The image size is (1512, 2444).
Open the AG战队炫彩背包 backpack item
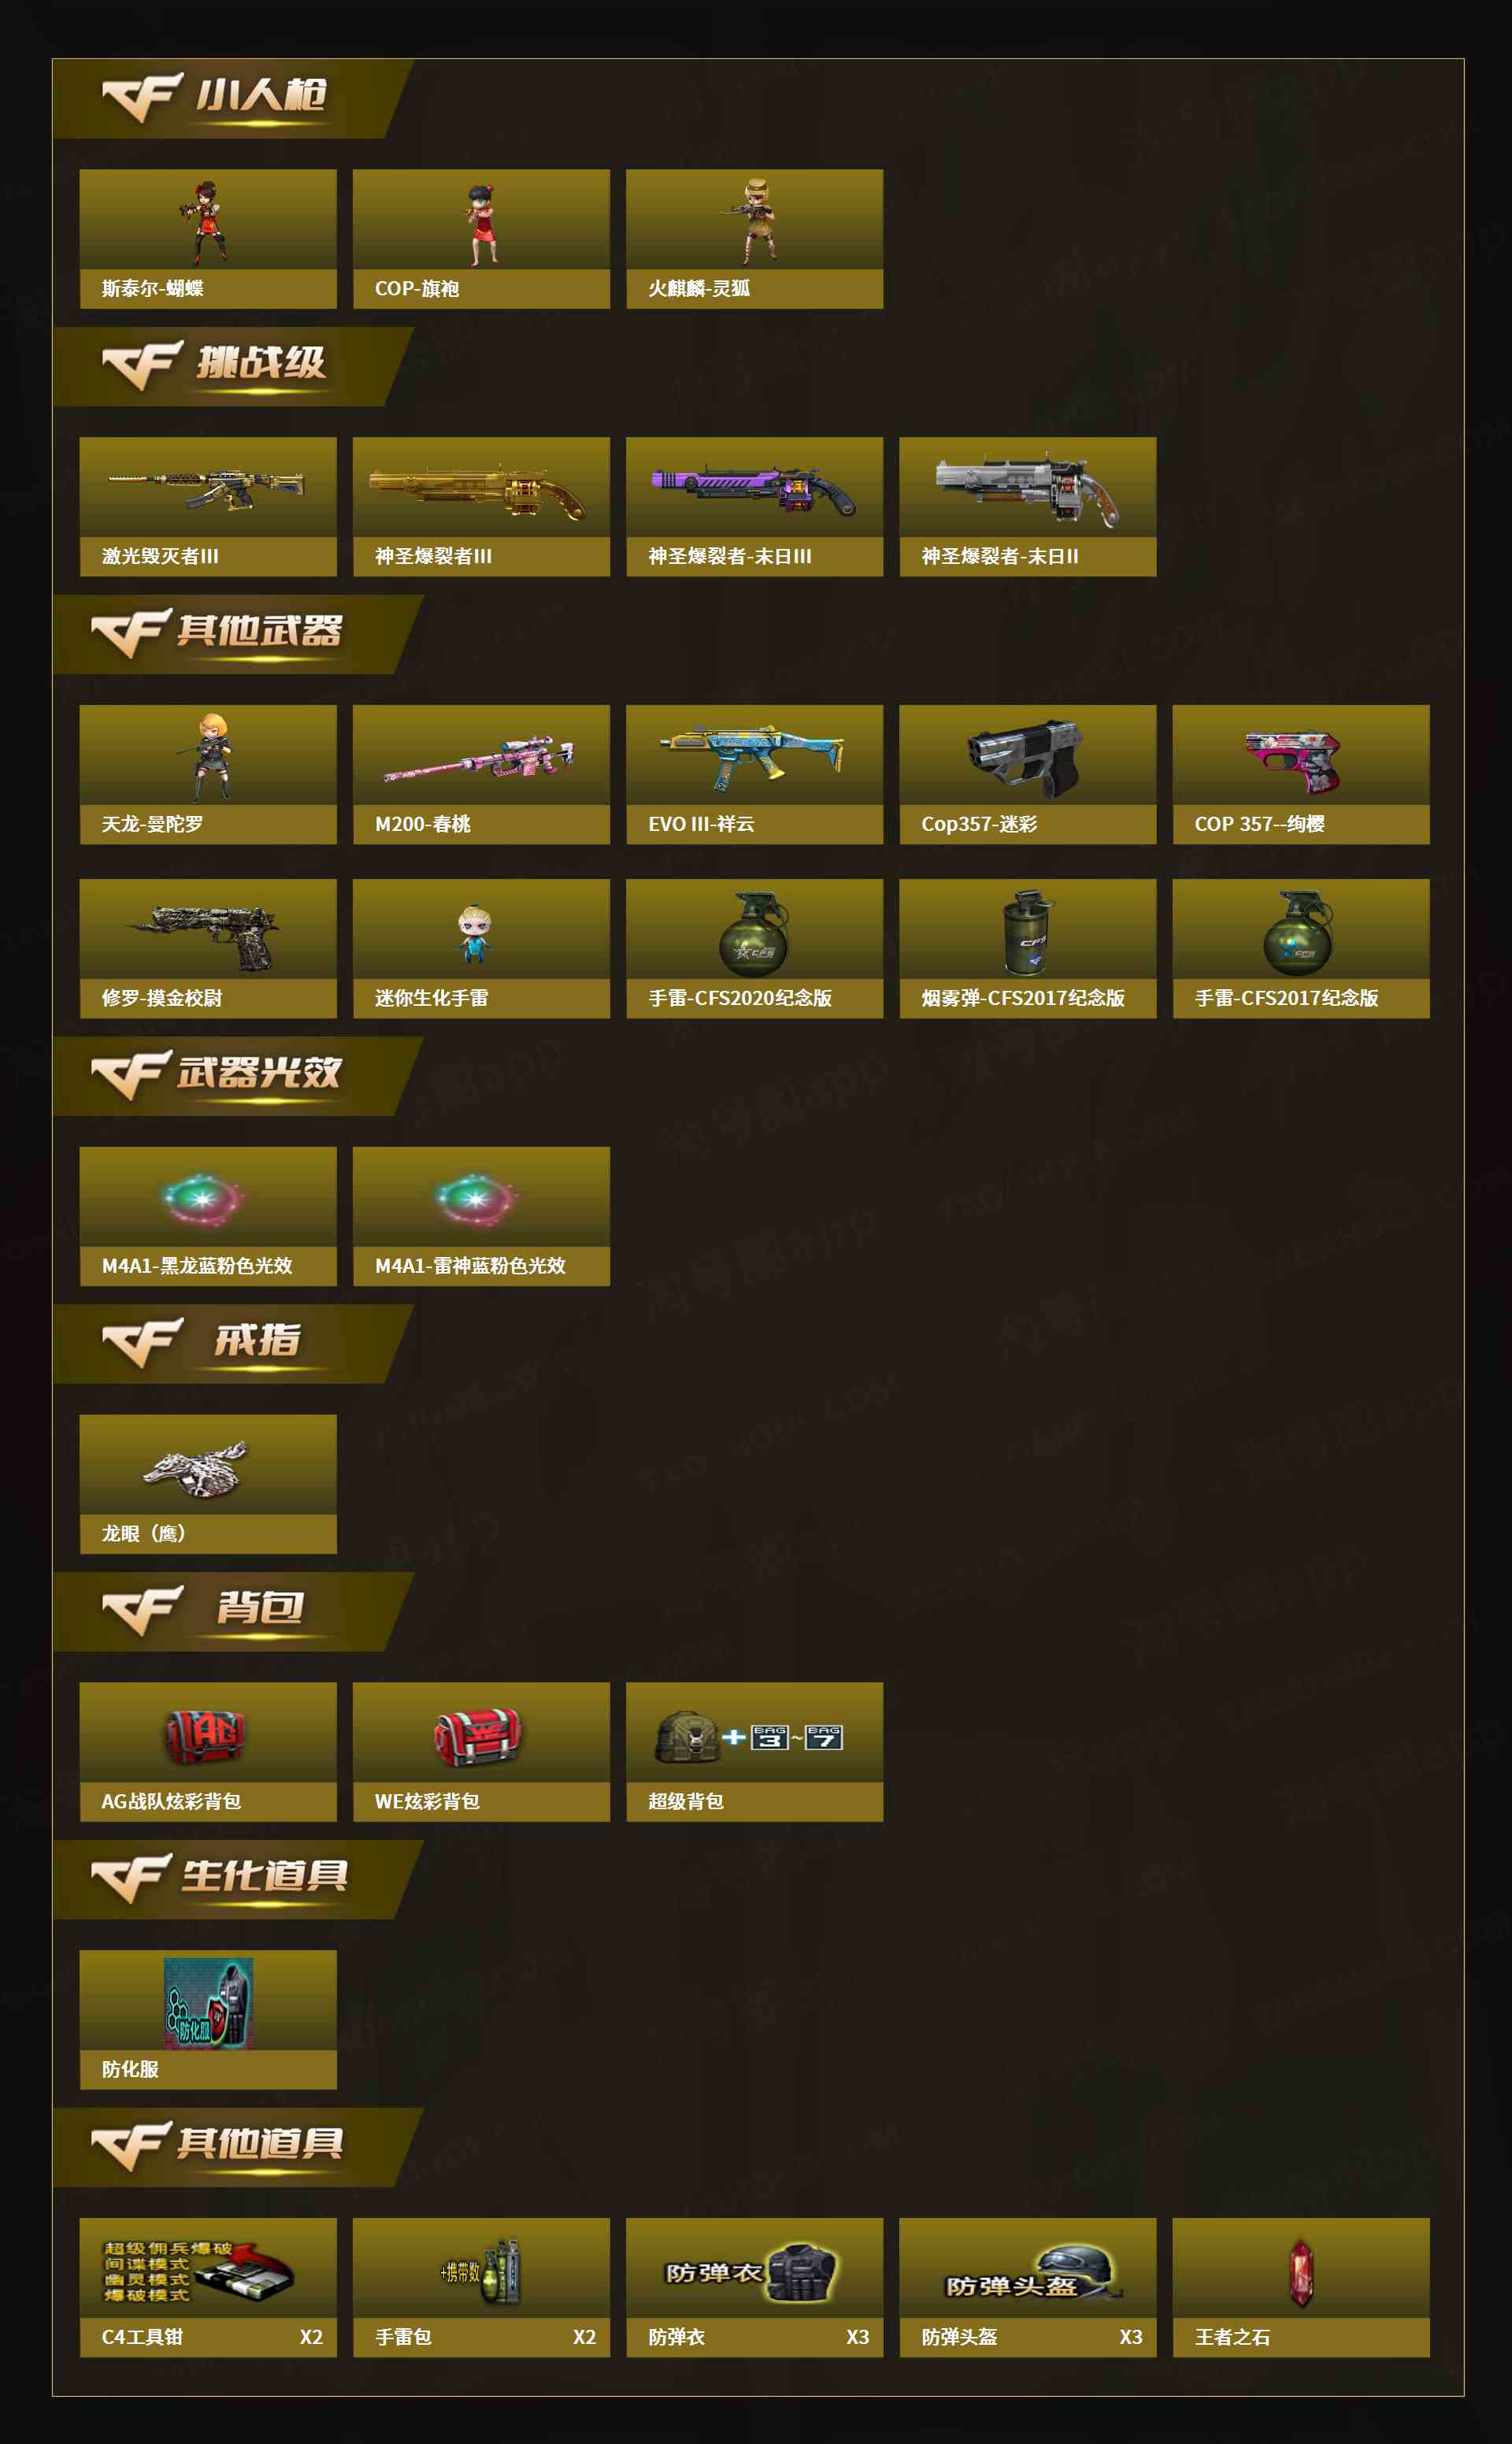[x=208, y=1753]
